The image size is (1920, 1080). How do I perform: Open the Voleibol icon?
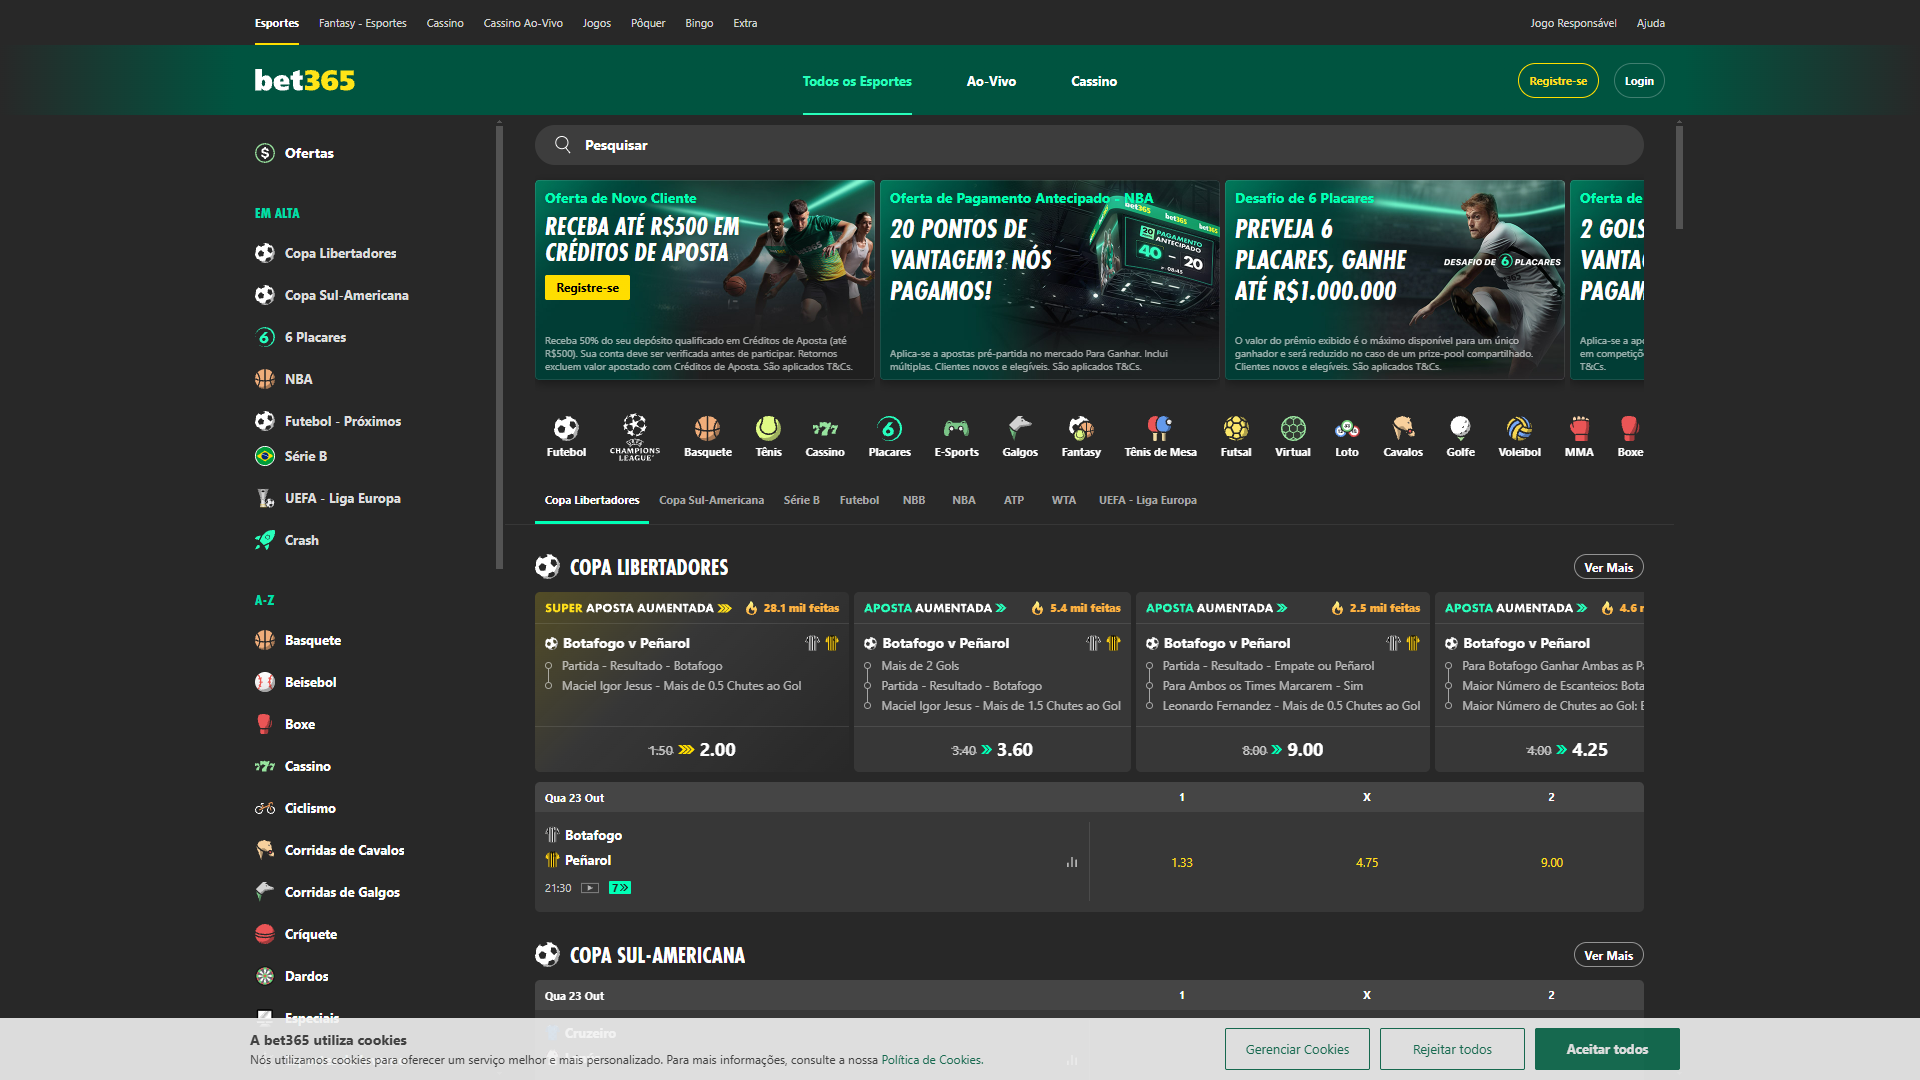click(1519, 436)
